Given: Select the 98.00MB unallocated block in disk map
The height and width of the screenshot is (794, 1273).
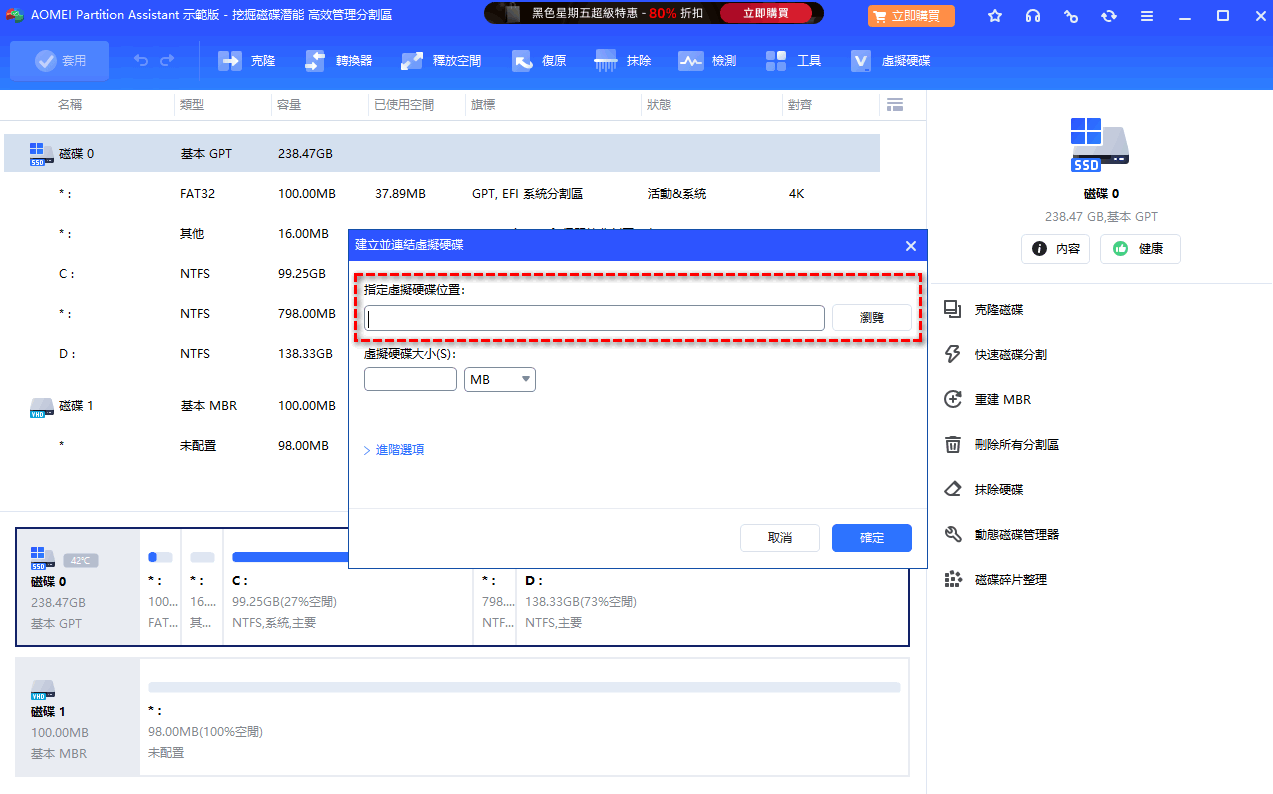Looking at the screenshot, I should (x=524, y=717).
